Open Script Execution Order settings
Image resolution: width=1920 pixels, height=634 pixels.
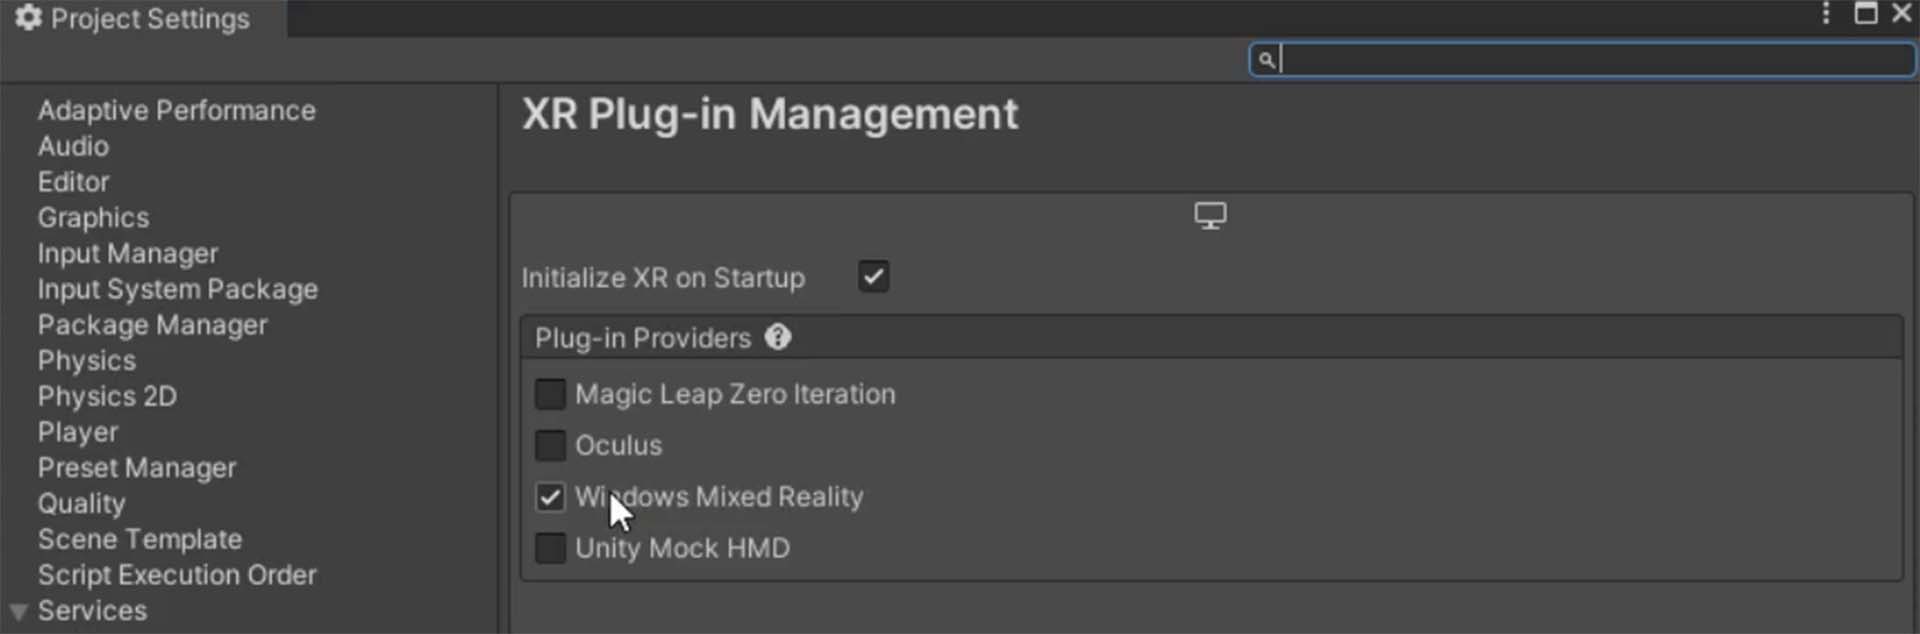click(177, 575)
